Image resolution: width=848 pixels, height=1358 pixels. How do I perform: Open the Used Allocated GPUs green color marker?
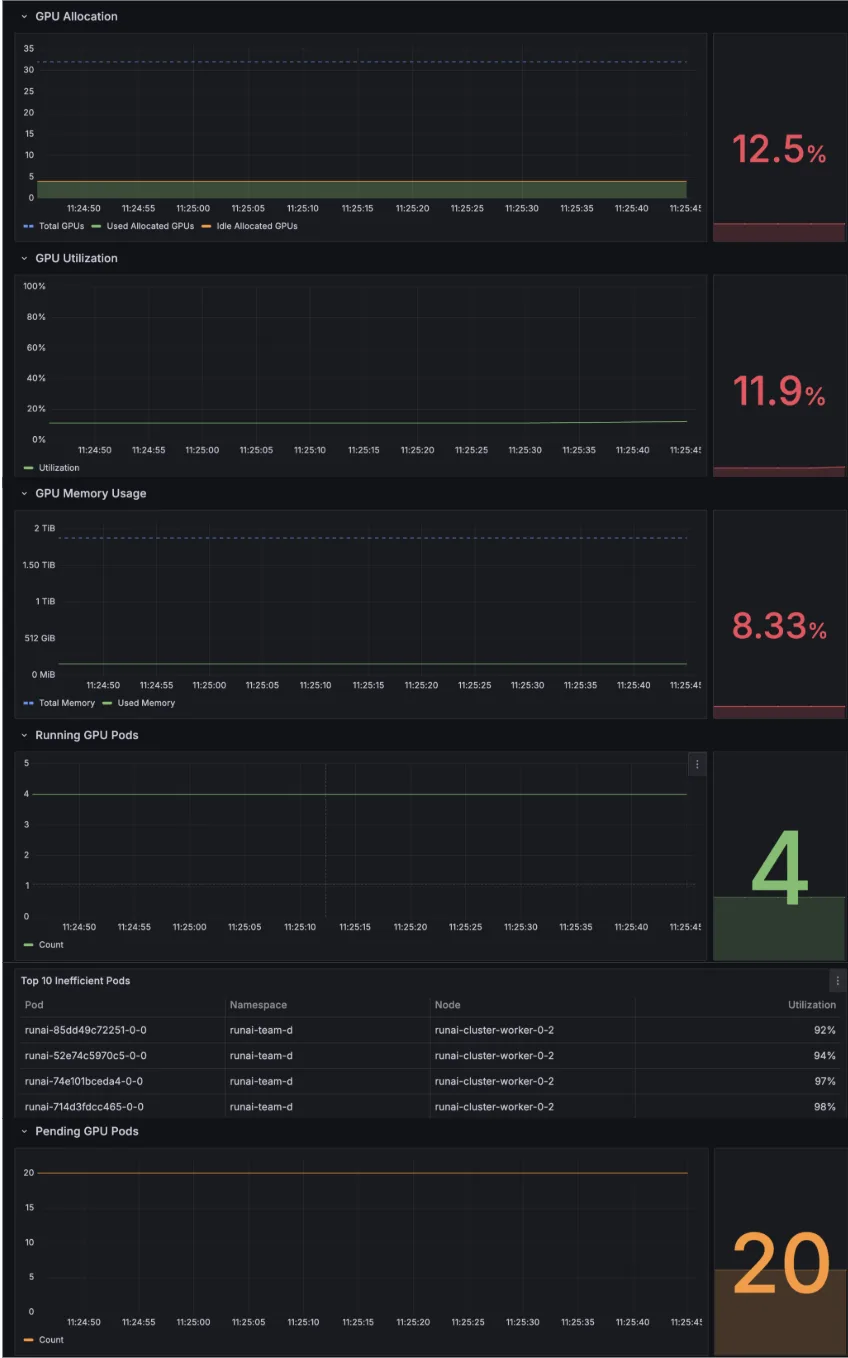click(96, 226)
